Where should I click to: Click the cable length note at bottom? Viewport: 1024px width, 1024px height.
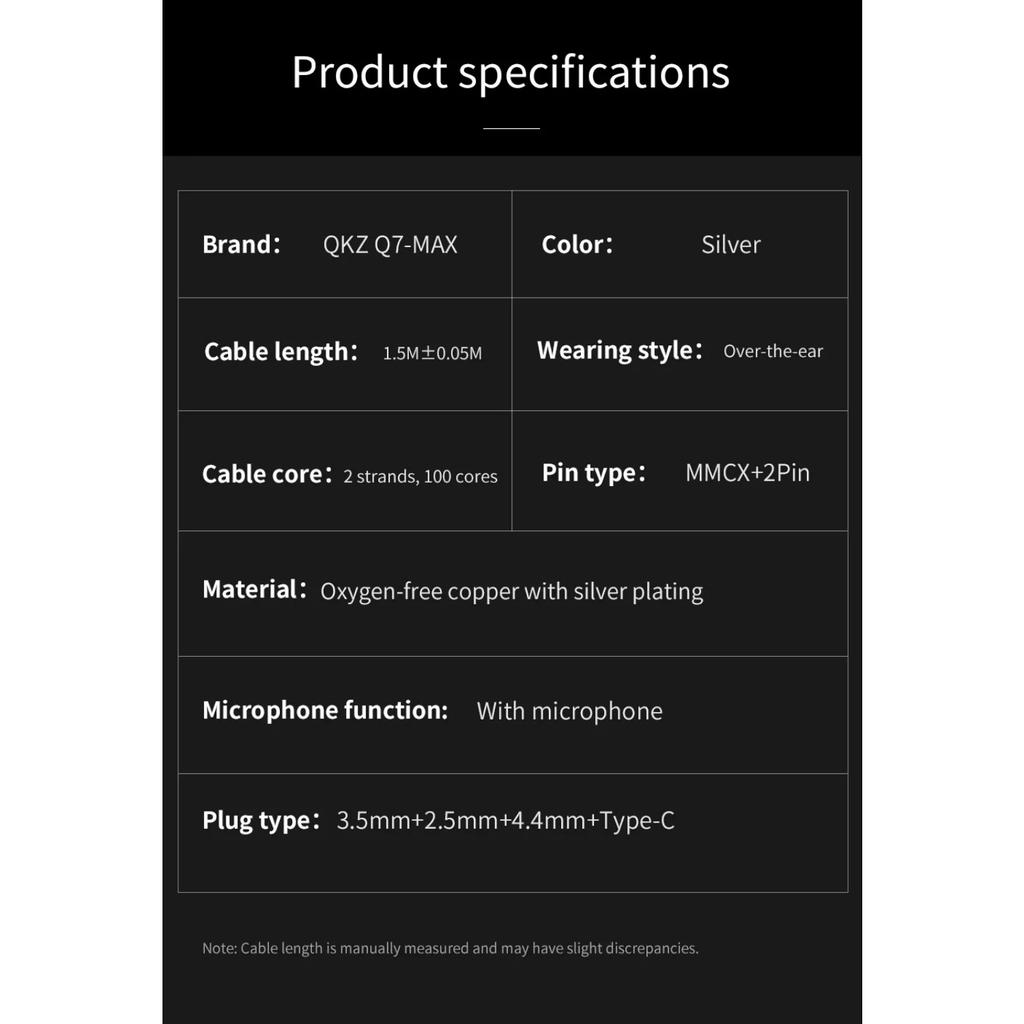click(450, 948)
